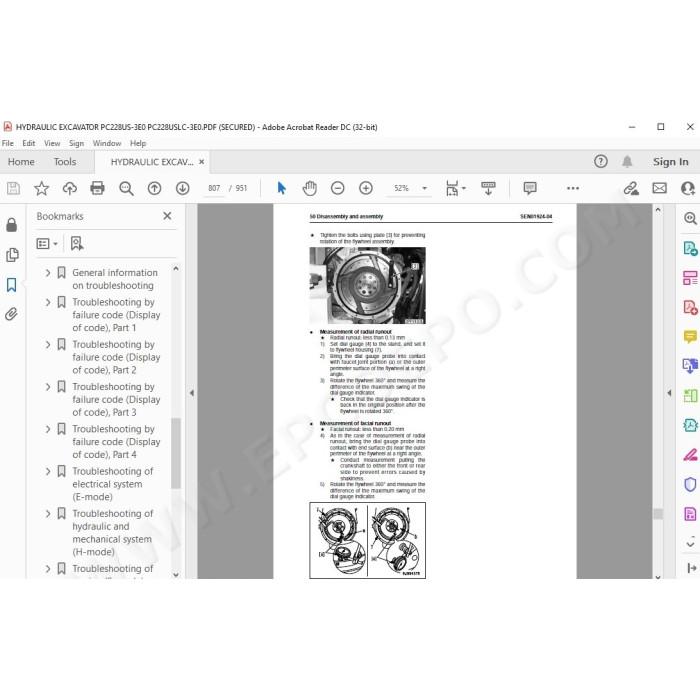Image resolution: width=700 pixels, height=700 pixels.
Task: Click the bookmarks panel scrollbar thumb
Action: tap(176, 453)
